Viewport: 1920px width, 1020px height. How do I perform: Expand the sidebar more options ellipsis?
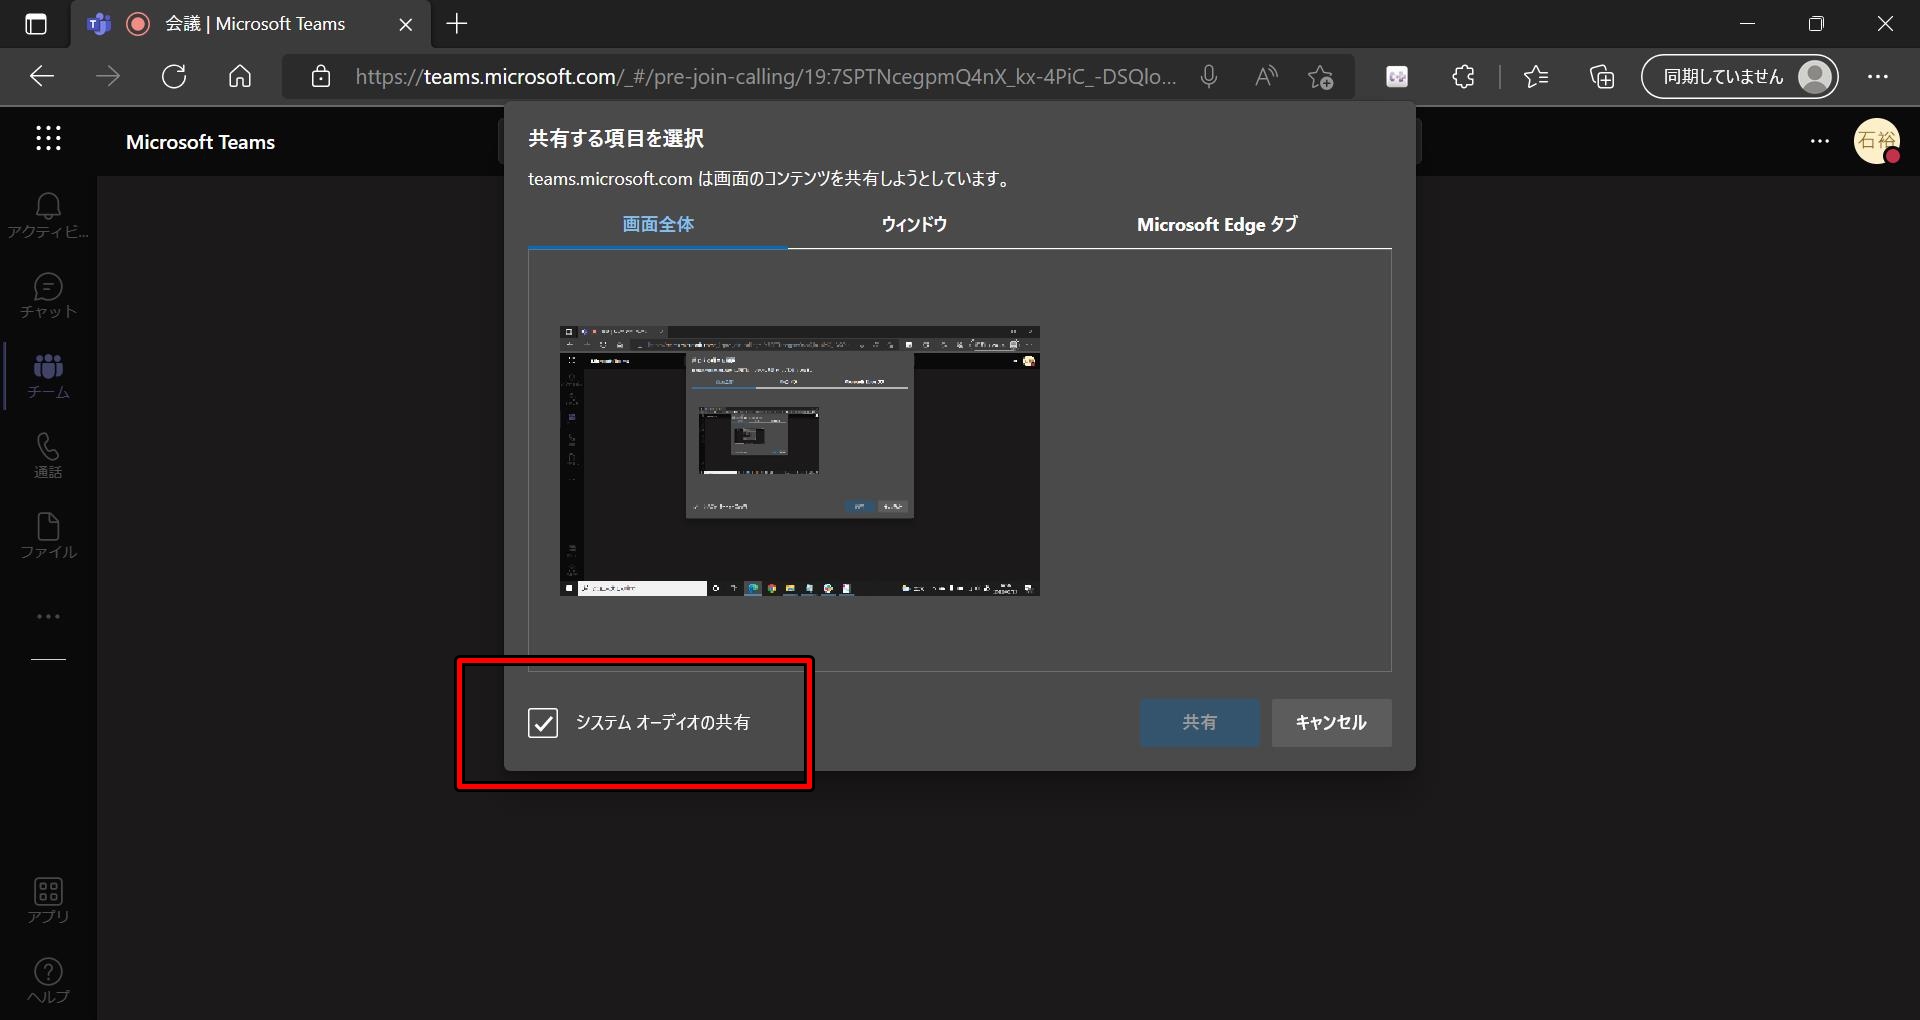click(x=47, y=616)
